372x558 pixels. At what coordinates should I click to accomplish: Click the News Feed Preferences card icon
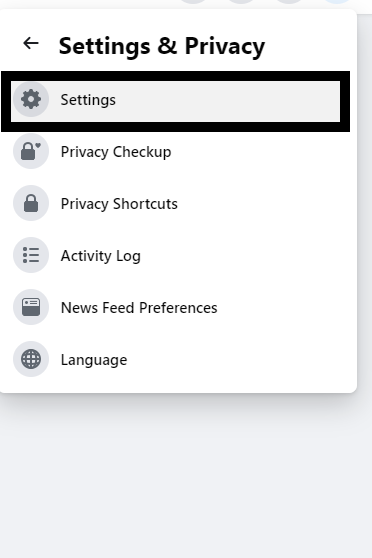[x=31, y=307]
